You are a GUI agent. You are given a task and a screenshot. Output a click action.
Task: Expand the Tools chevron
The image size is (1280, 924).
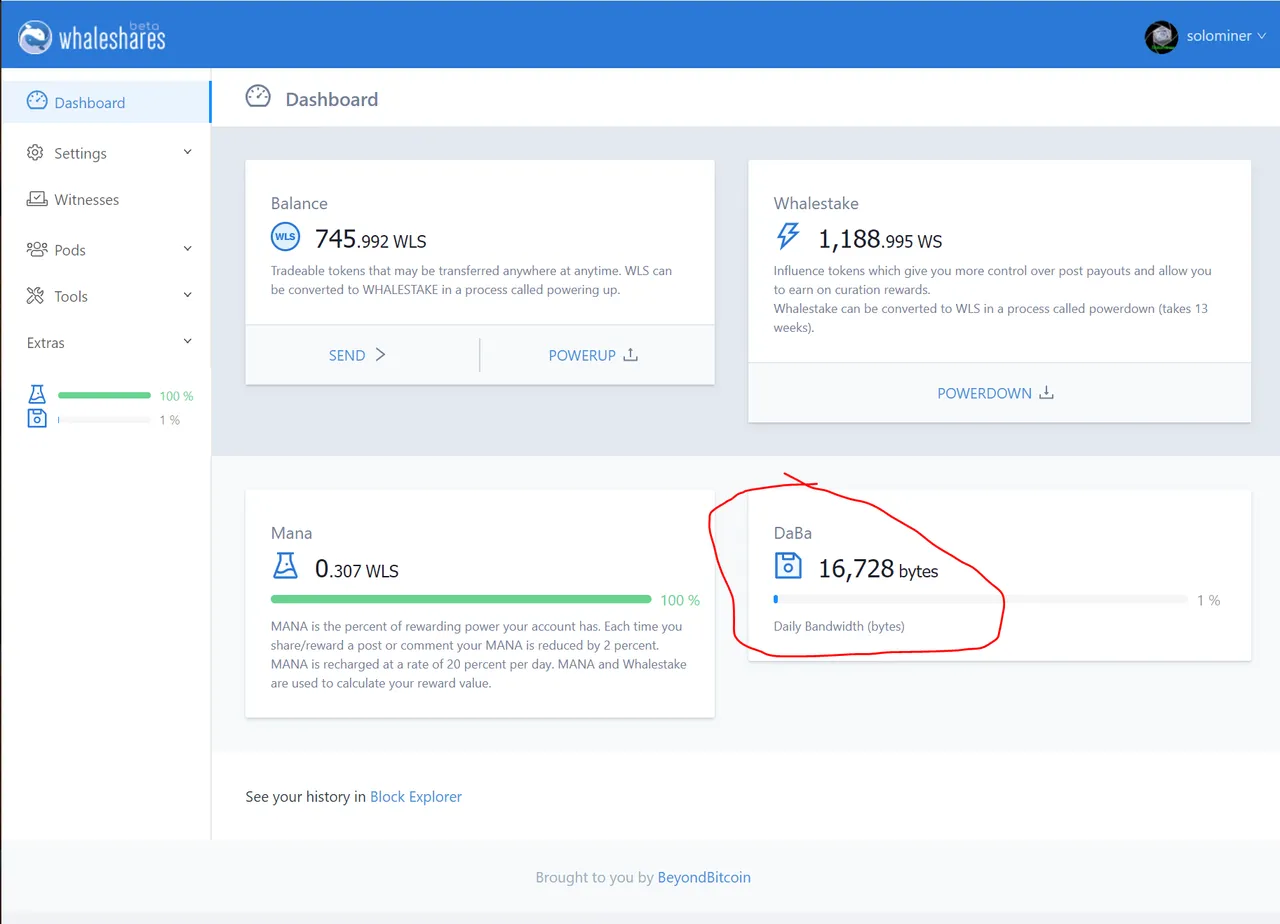pos(187,295)
